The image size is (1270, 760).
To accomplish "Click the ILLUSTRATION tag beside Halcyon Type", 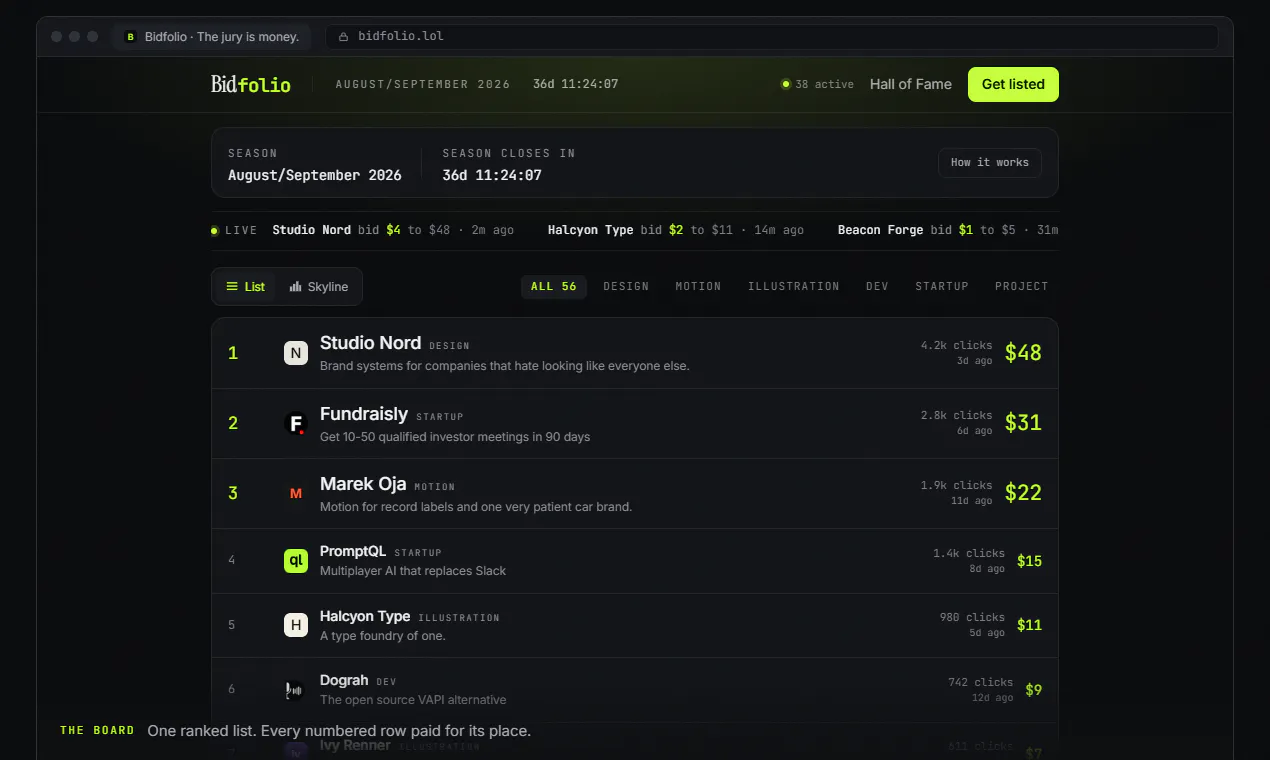I will click(x=459, y=618).
